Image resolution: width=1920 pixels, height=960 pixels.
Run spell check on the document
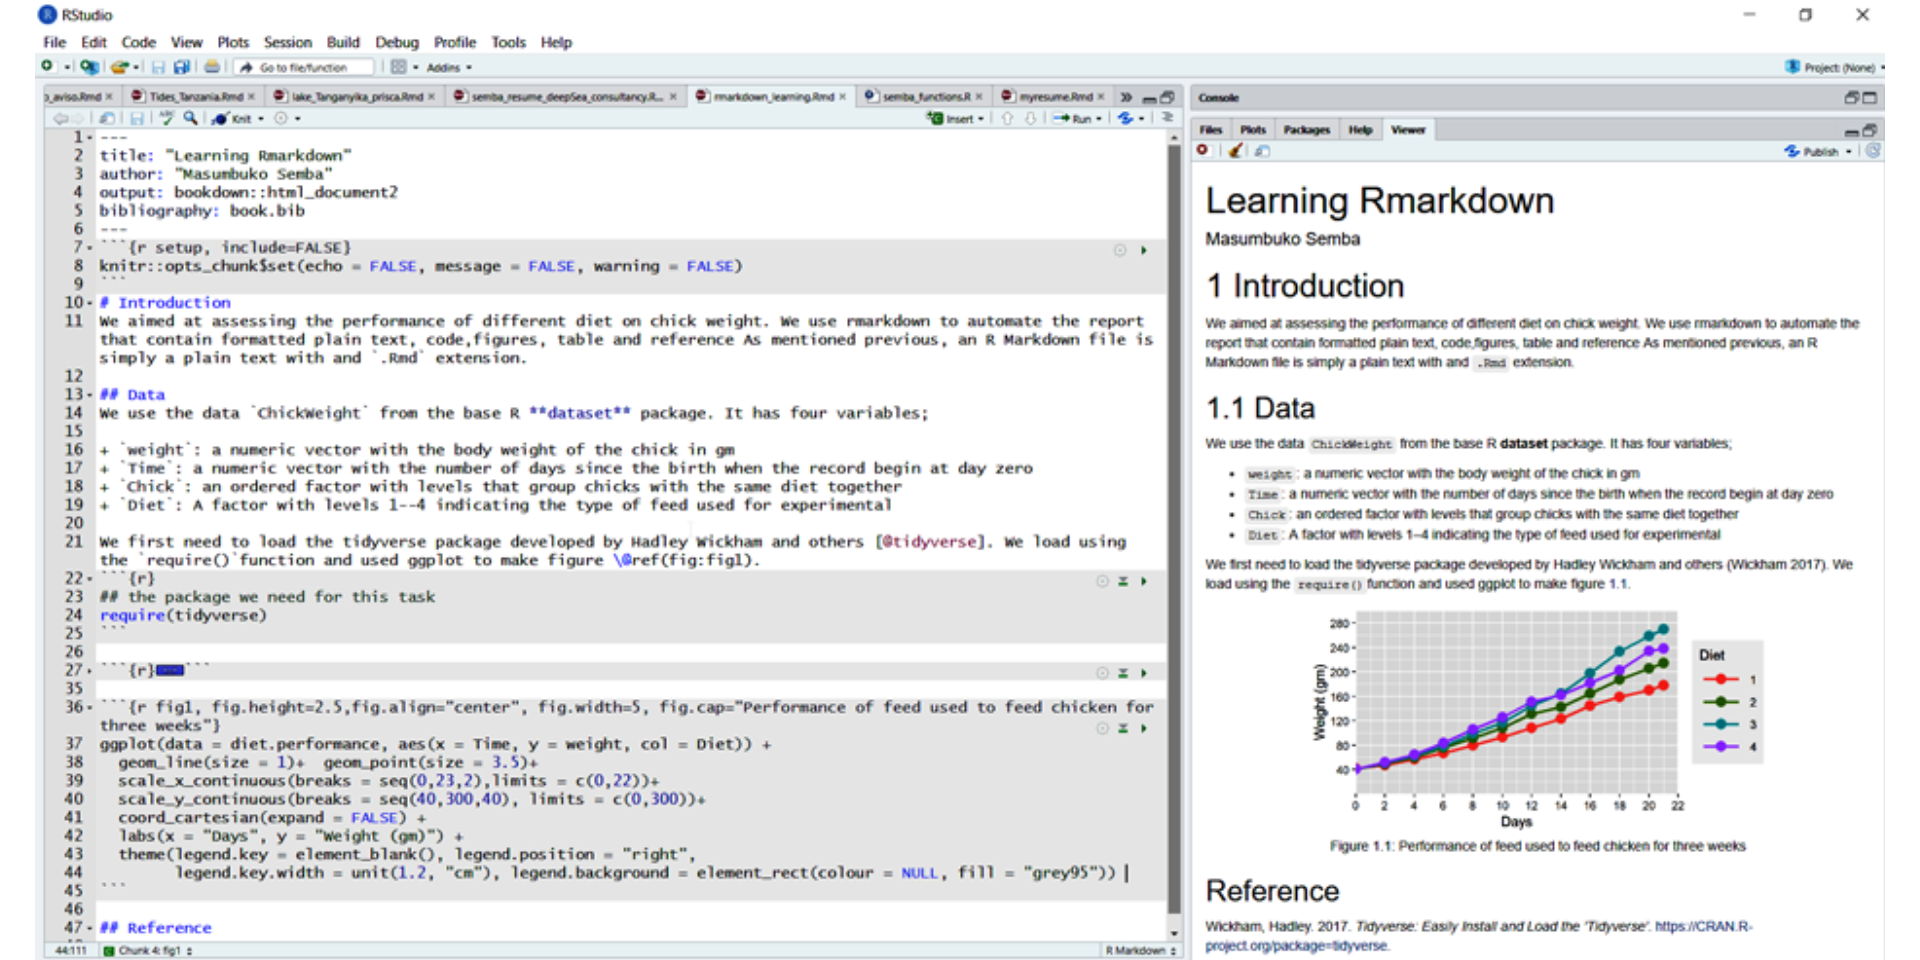coord(166,118)
